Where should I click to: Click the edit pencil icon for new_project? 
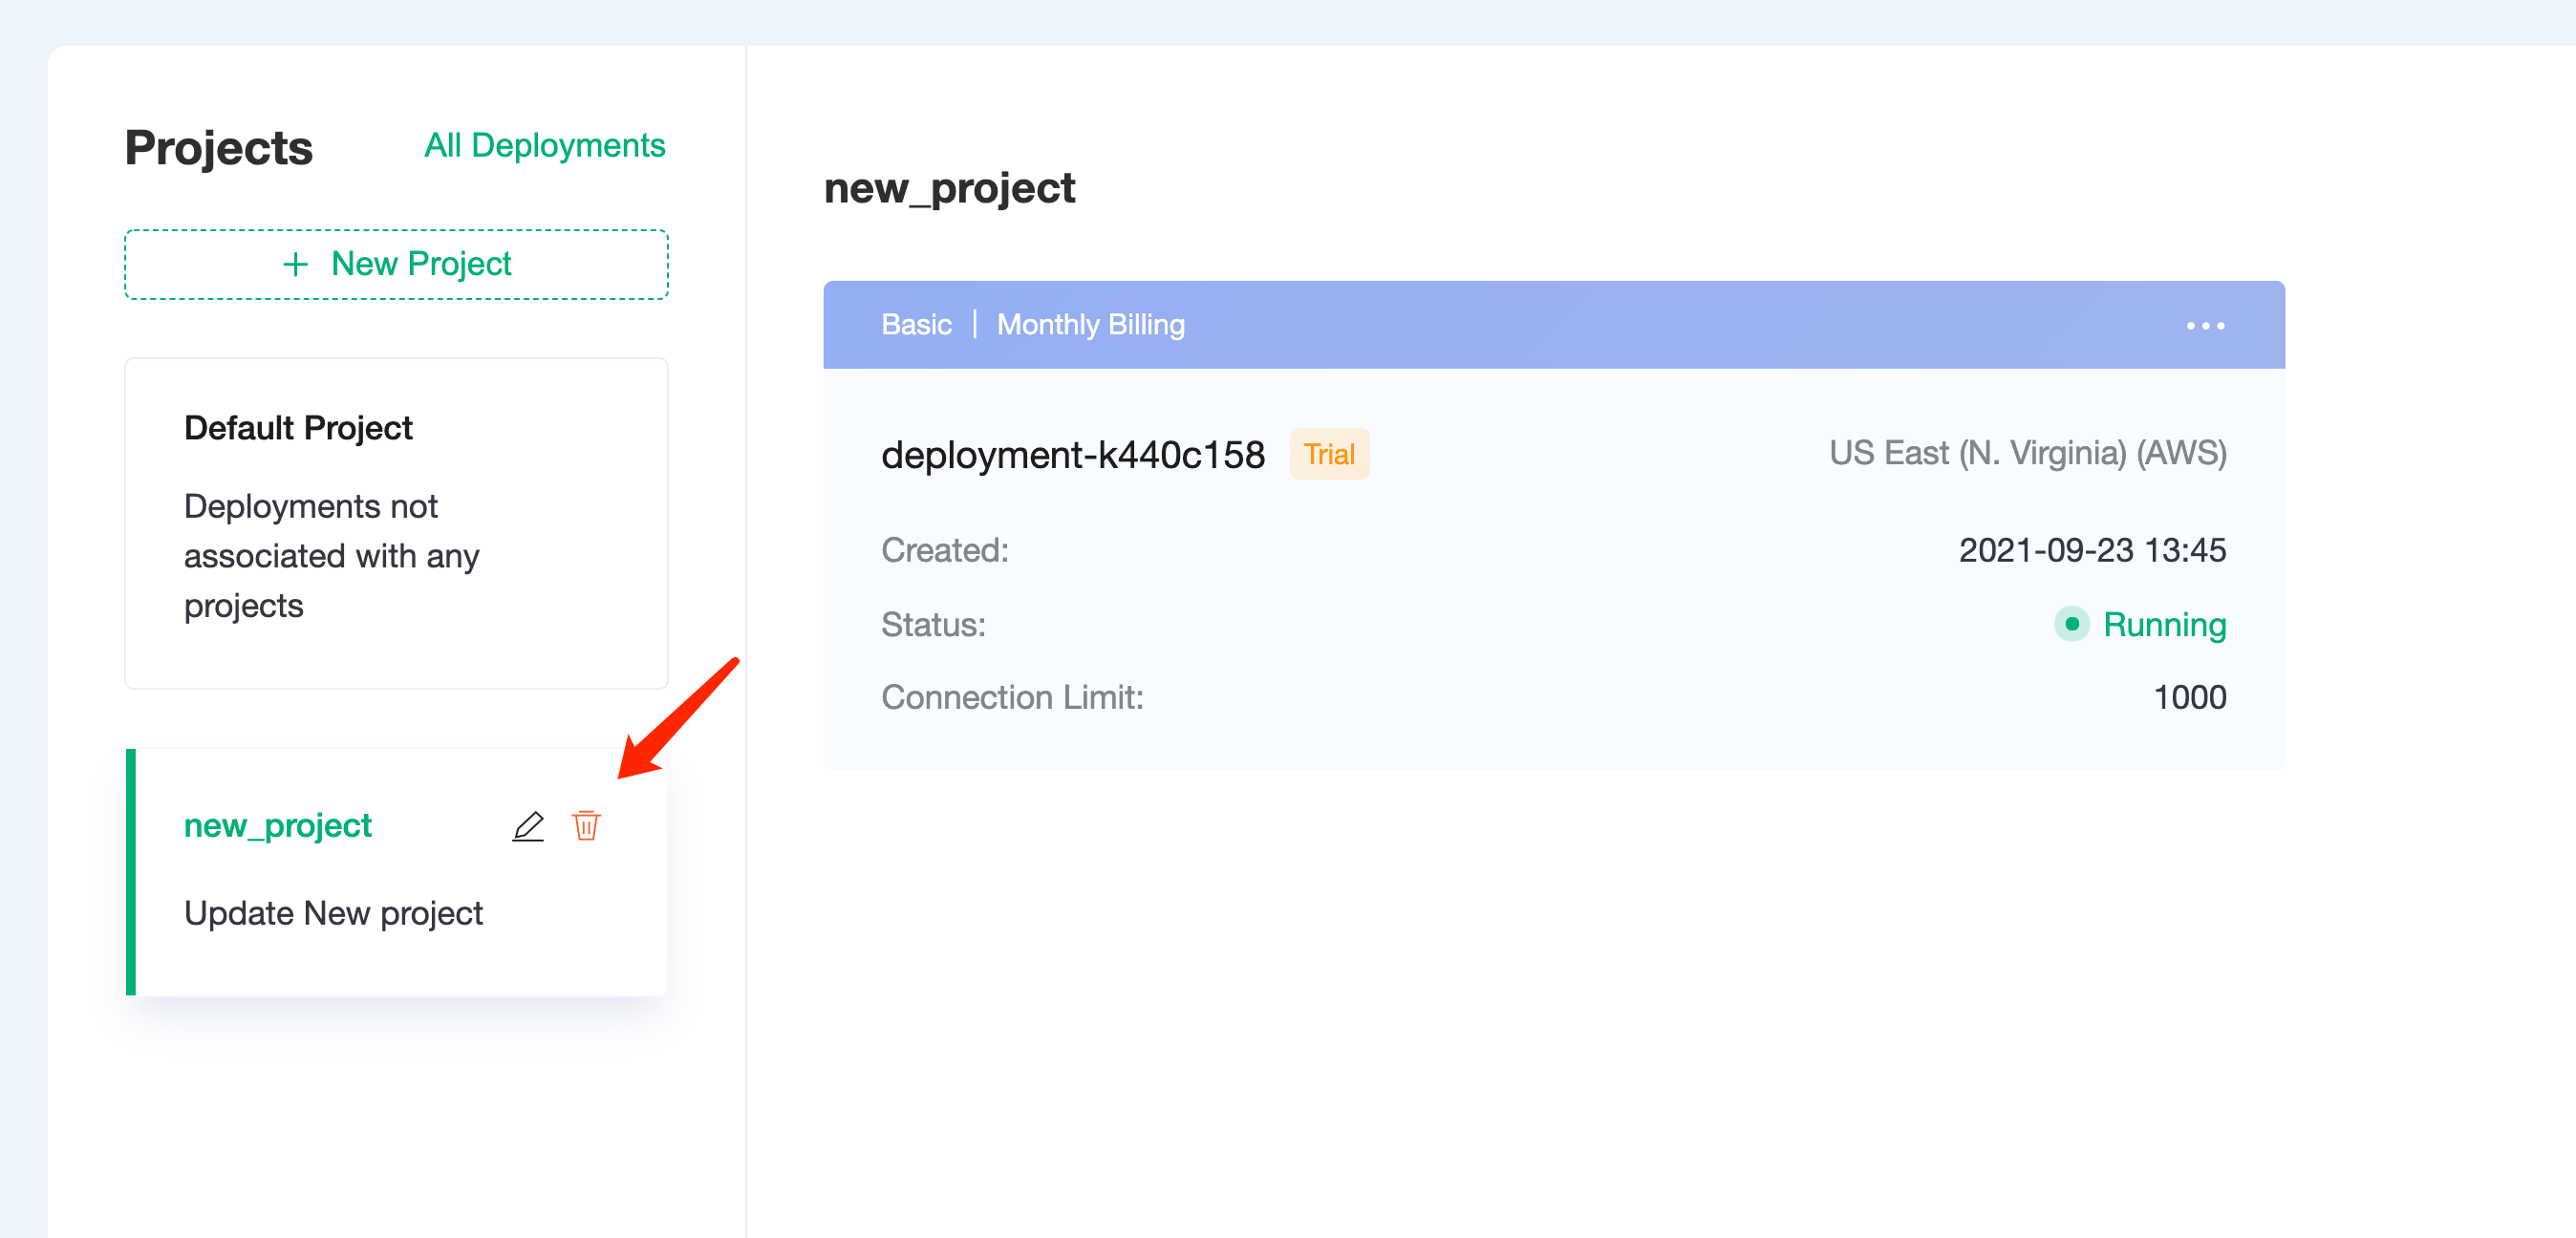click(x=528, y=826)
